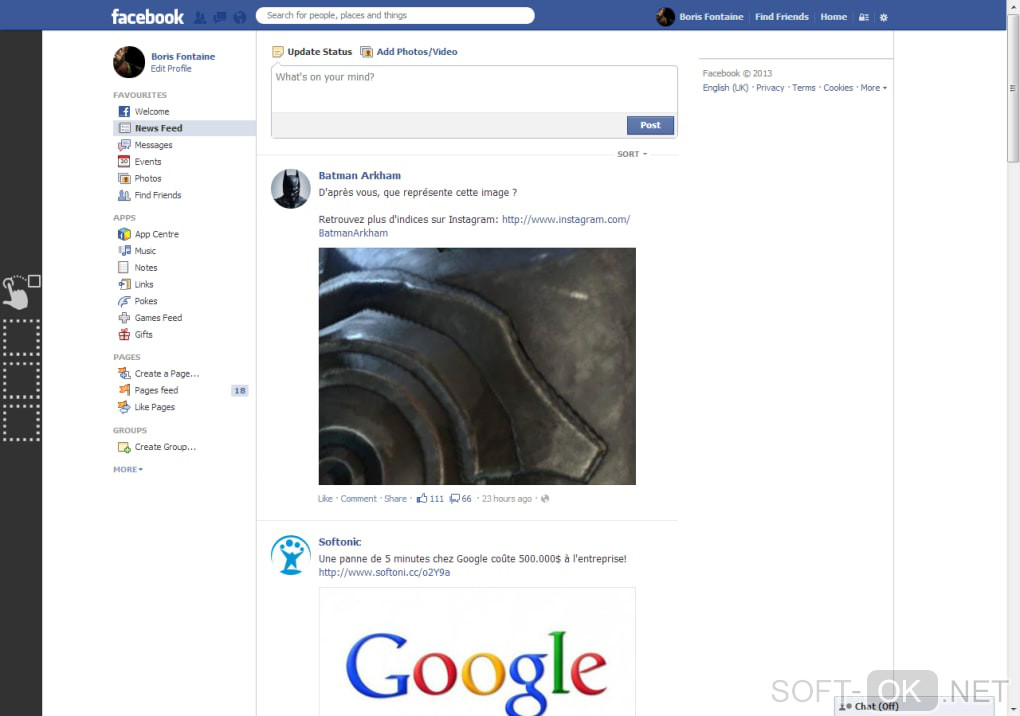Open the Privacy footer link
The width and height of the screenshot is (1020, 716).
770,88
